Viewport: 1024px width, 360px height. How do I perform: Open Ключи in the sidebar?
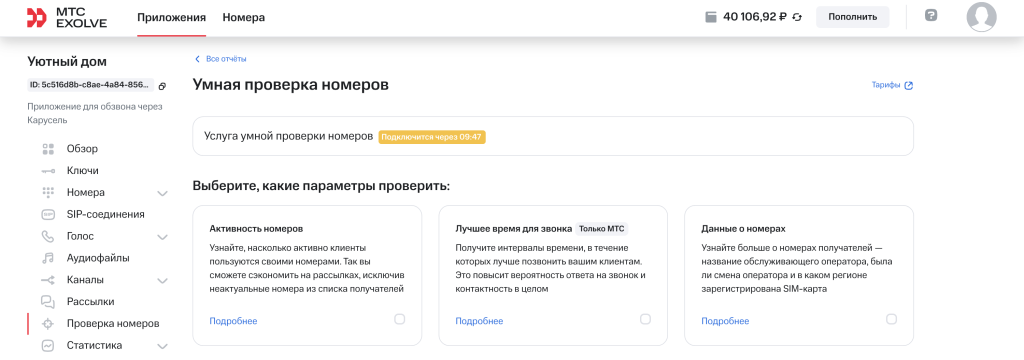(82, 171)
